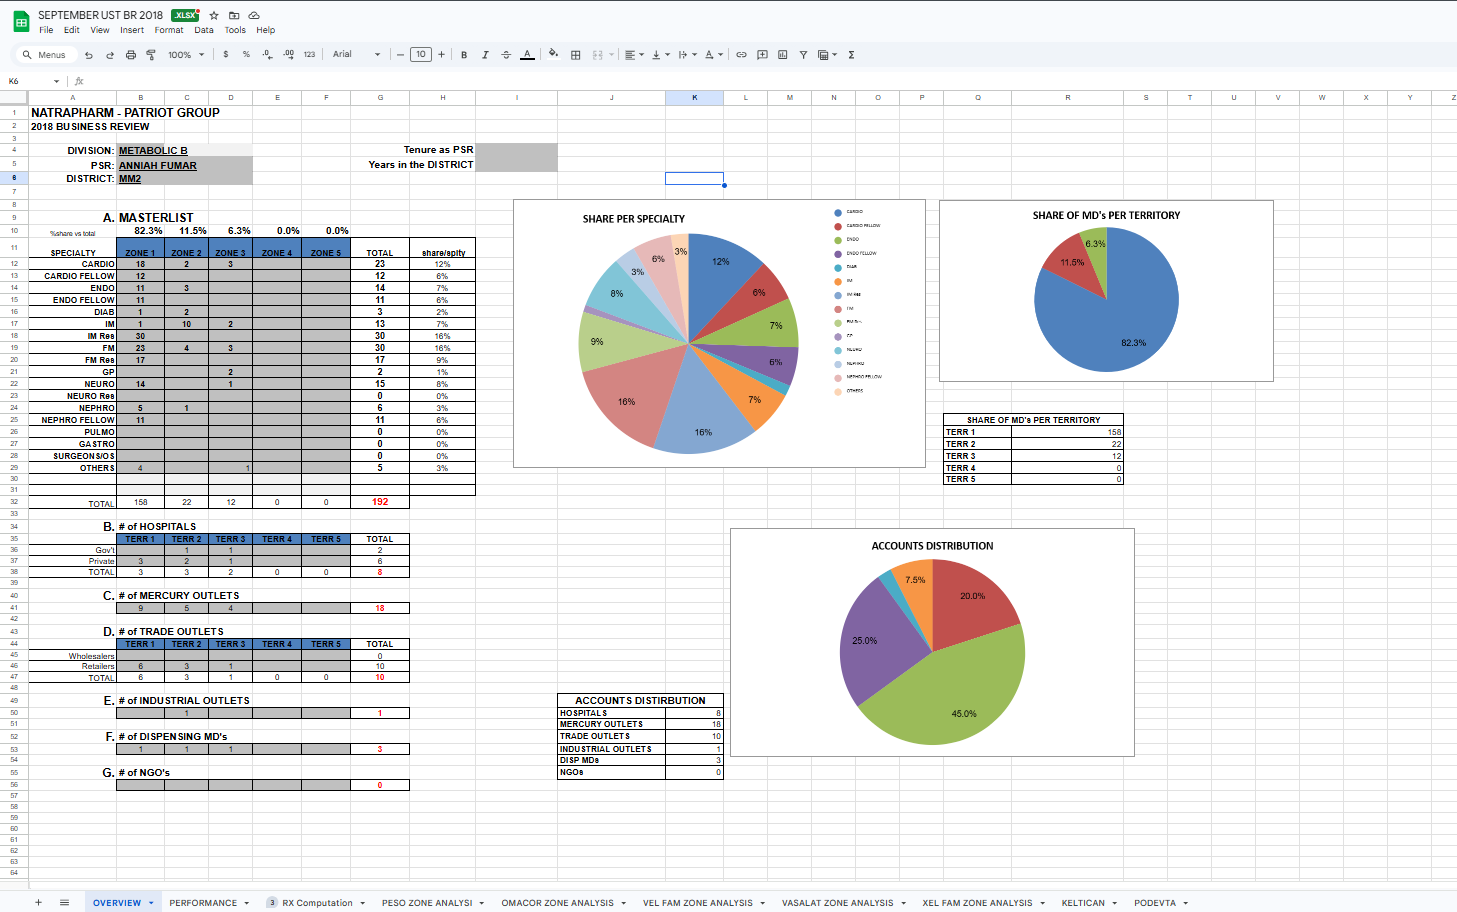The height and width of the screenshot is (912, 1457).
Task: Click the ANNIAH FUMAR cell
Action: pyautogui.click(x=158, y=166)
